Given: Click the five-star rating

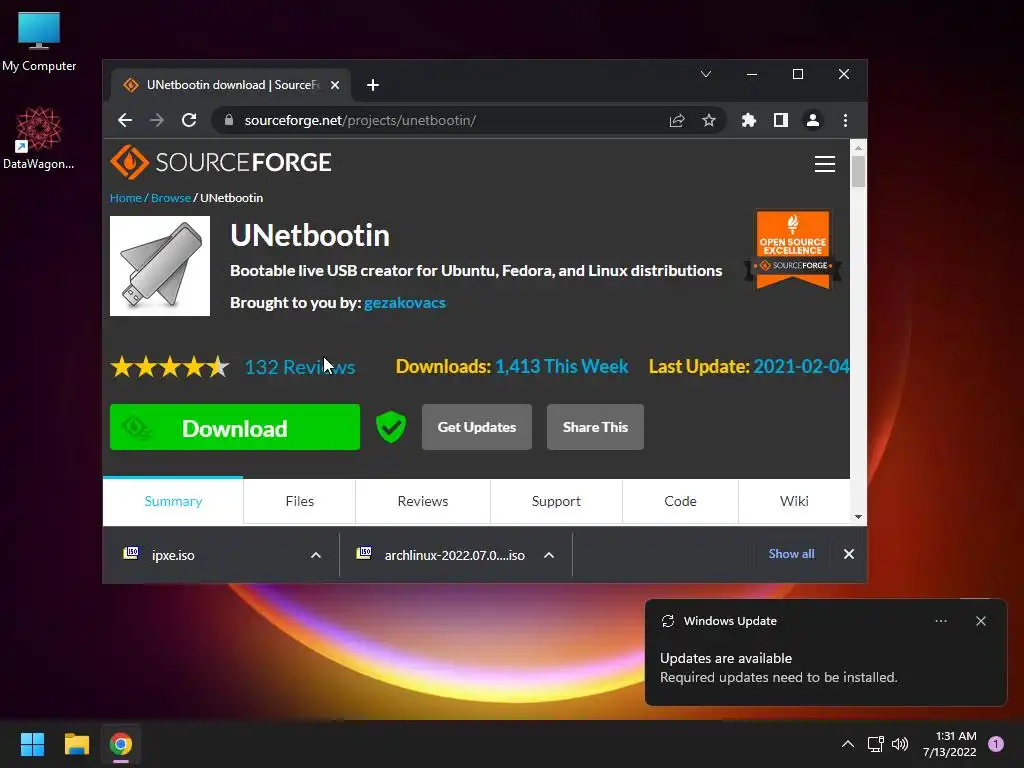Looking at the screenshot, I should (170, 367).
